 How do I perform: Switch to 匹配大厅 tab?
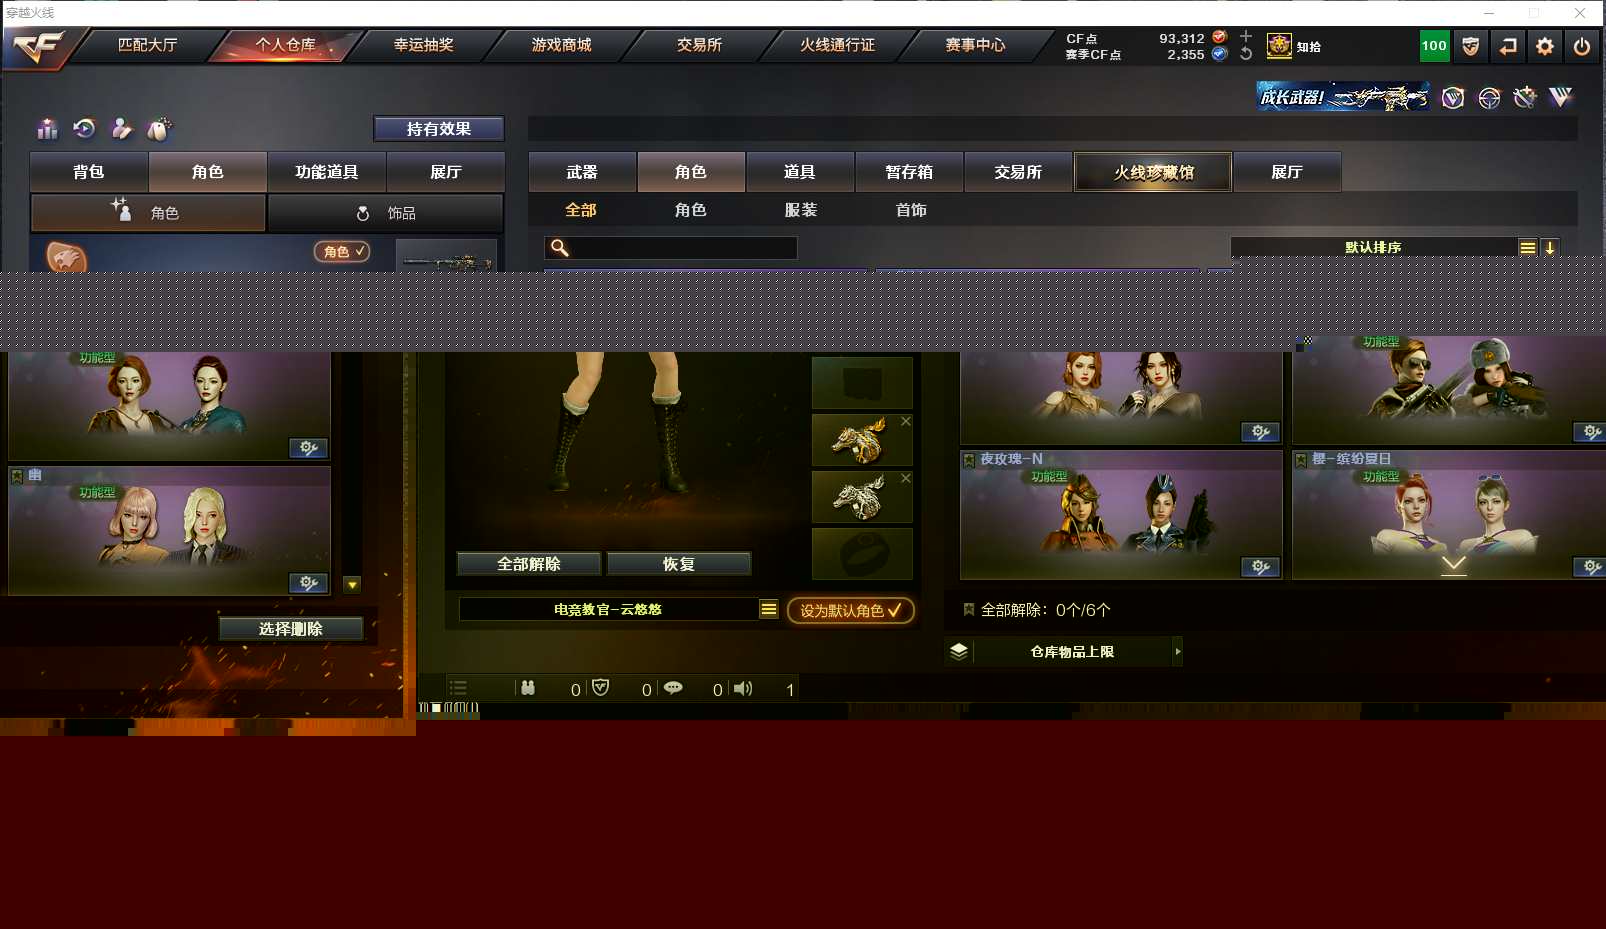coord(147,45)
